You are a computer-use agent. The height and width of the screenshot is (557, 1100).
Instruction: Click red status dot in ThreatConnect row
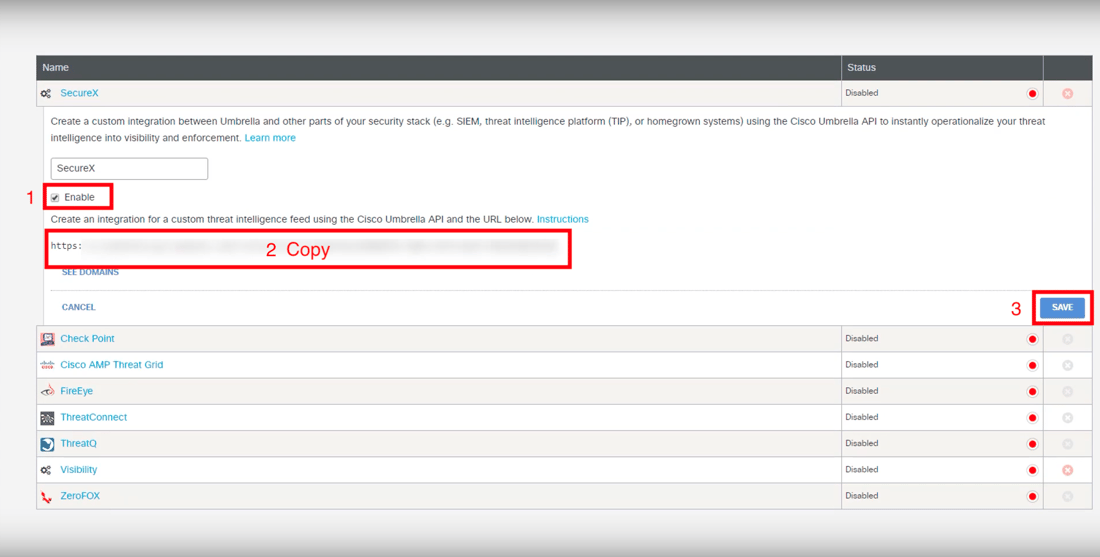coord(1032,417)
